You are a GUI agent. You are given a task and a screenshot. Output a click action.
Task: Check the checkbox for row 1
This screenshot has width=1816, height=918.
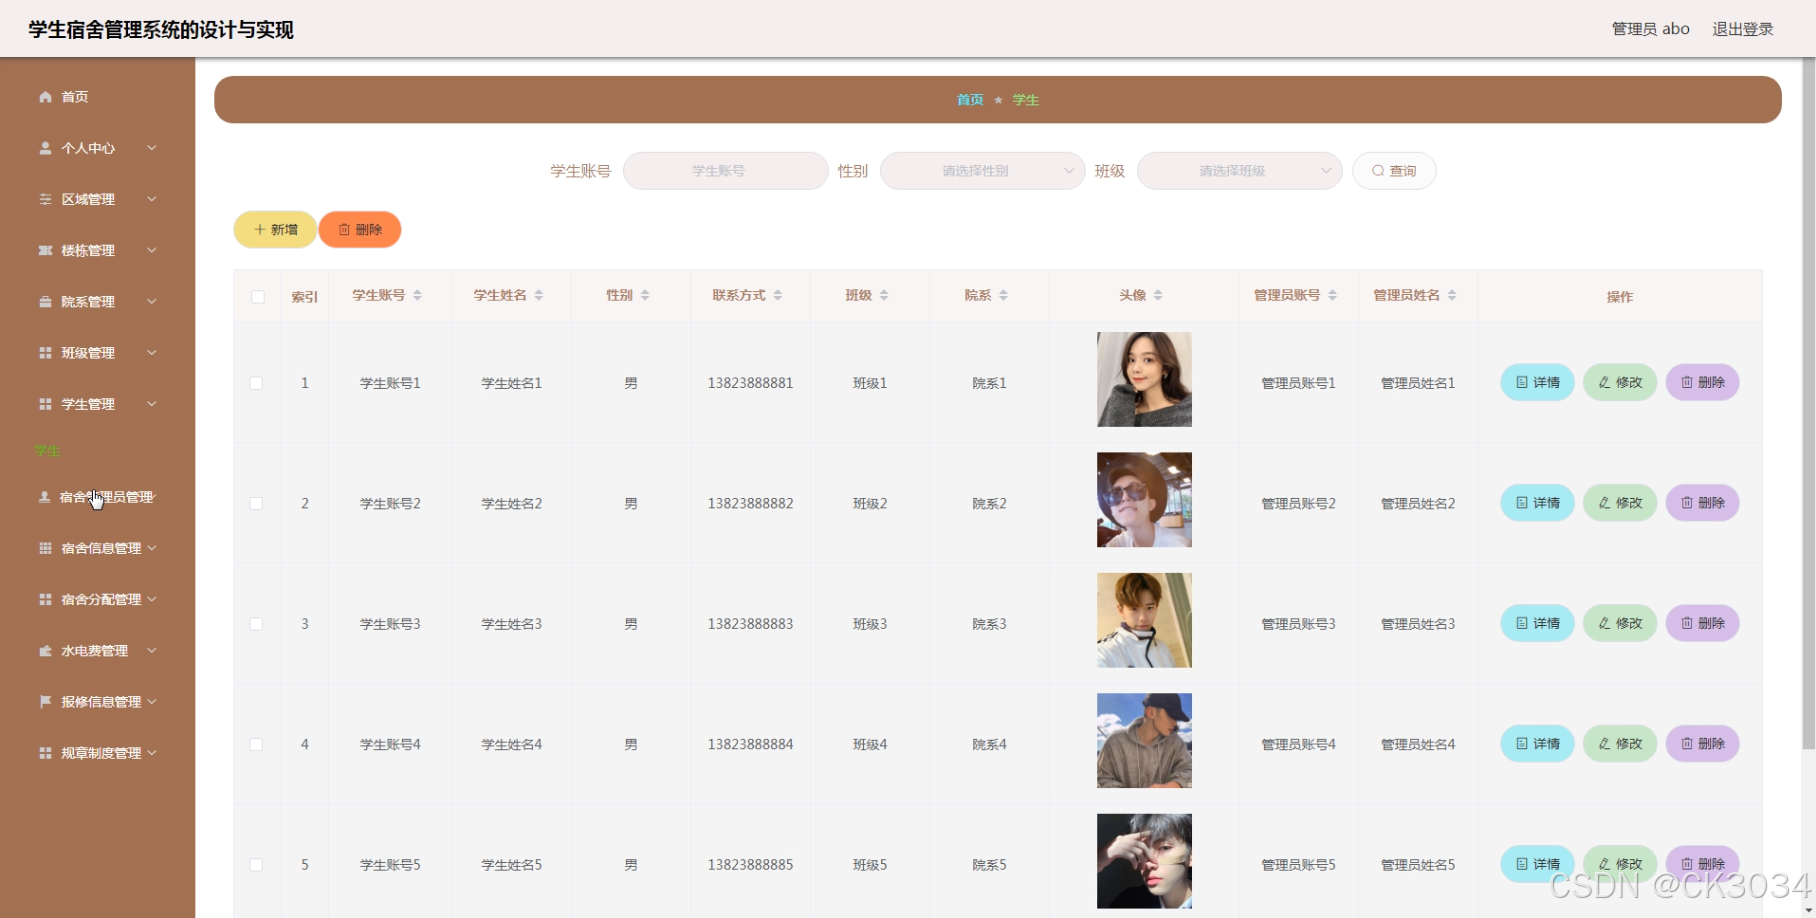[x=257, y=382]
